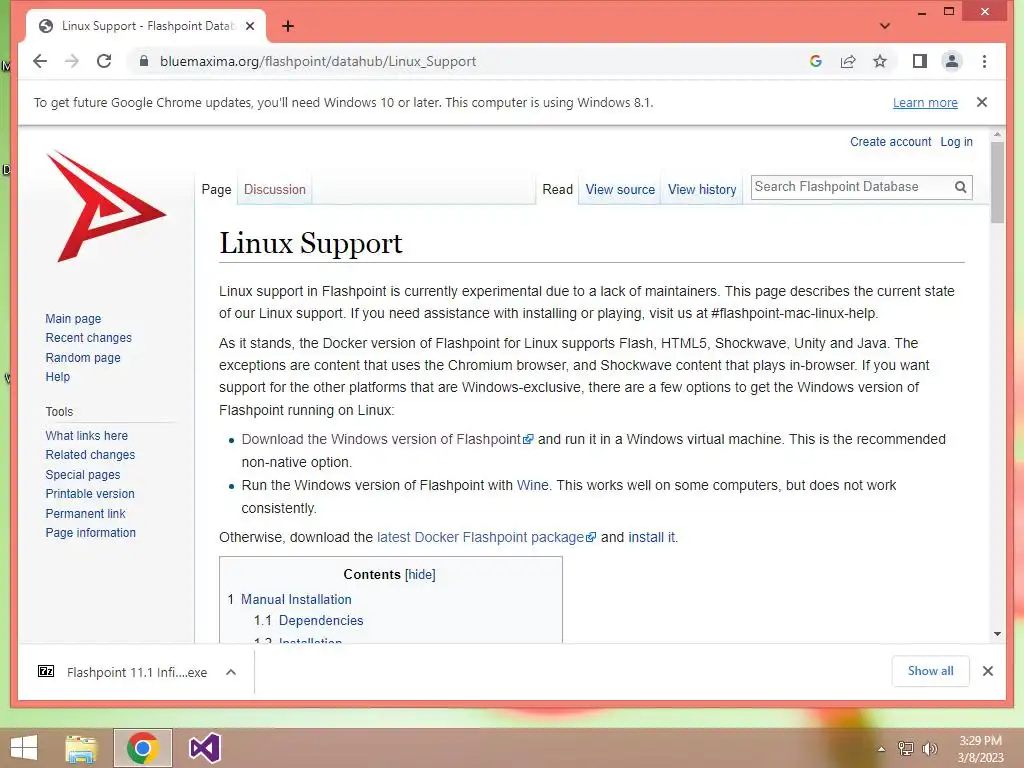The image size is (1024, 768).
Task: Click the Show all downloads button
Action: coord(931,671)
